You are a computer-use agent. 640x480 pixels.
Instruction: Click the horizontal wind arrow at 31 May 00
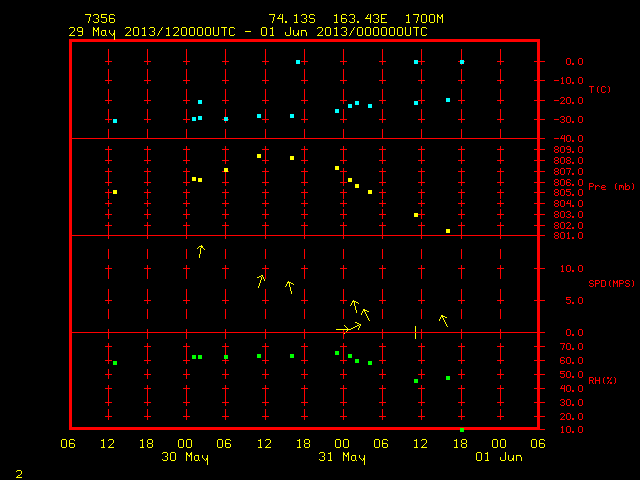(x=343, y=329)
